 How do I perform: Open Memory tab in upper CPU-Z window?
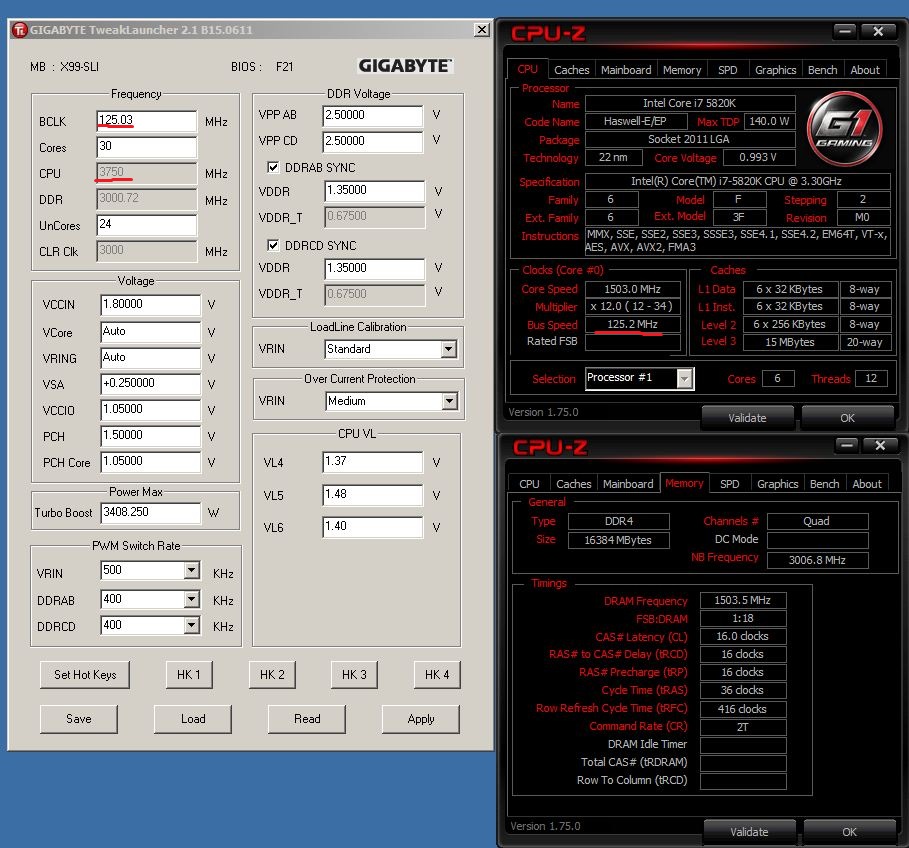tap(682, 70)
